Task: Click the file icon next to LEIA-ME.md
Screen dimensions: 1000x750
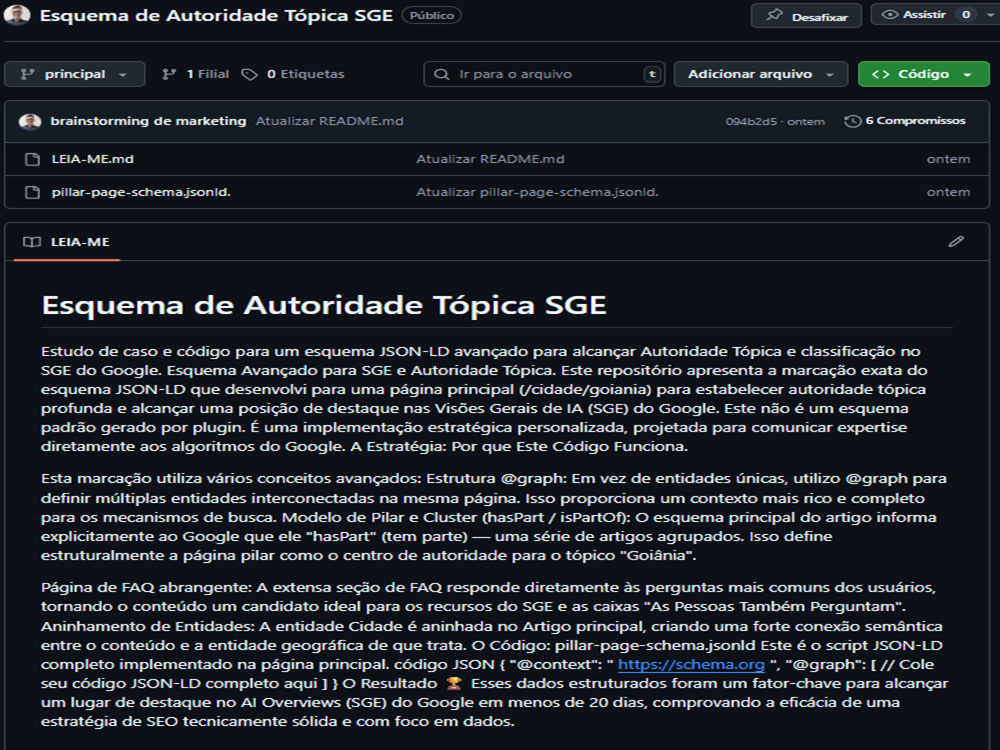Action: coord(32,159)
